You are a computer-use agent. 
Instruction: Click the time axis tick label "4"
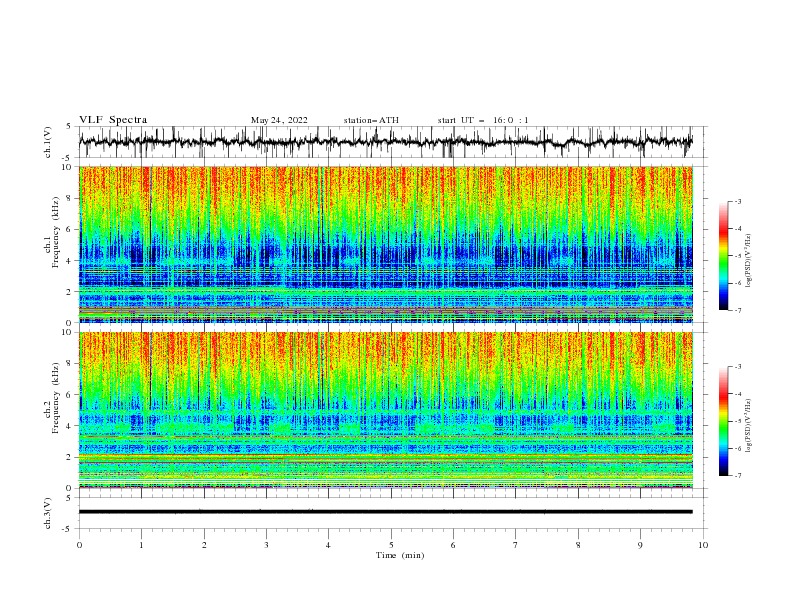[328, 545]
